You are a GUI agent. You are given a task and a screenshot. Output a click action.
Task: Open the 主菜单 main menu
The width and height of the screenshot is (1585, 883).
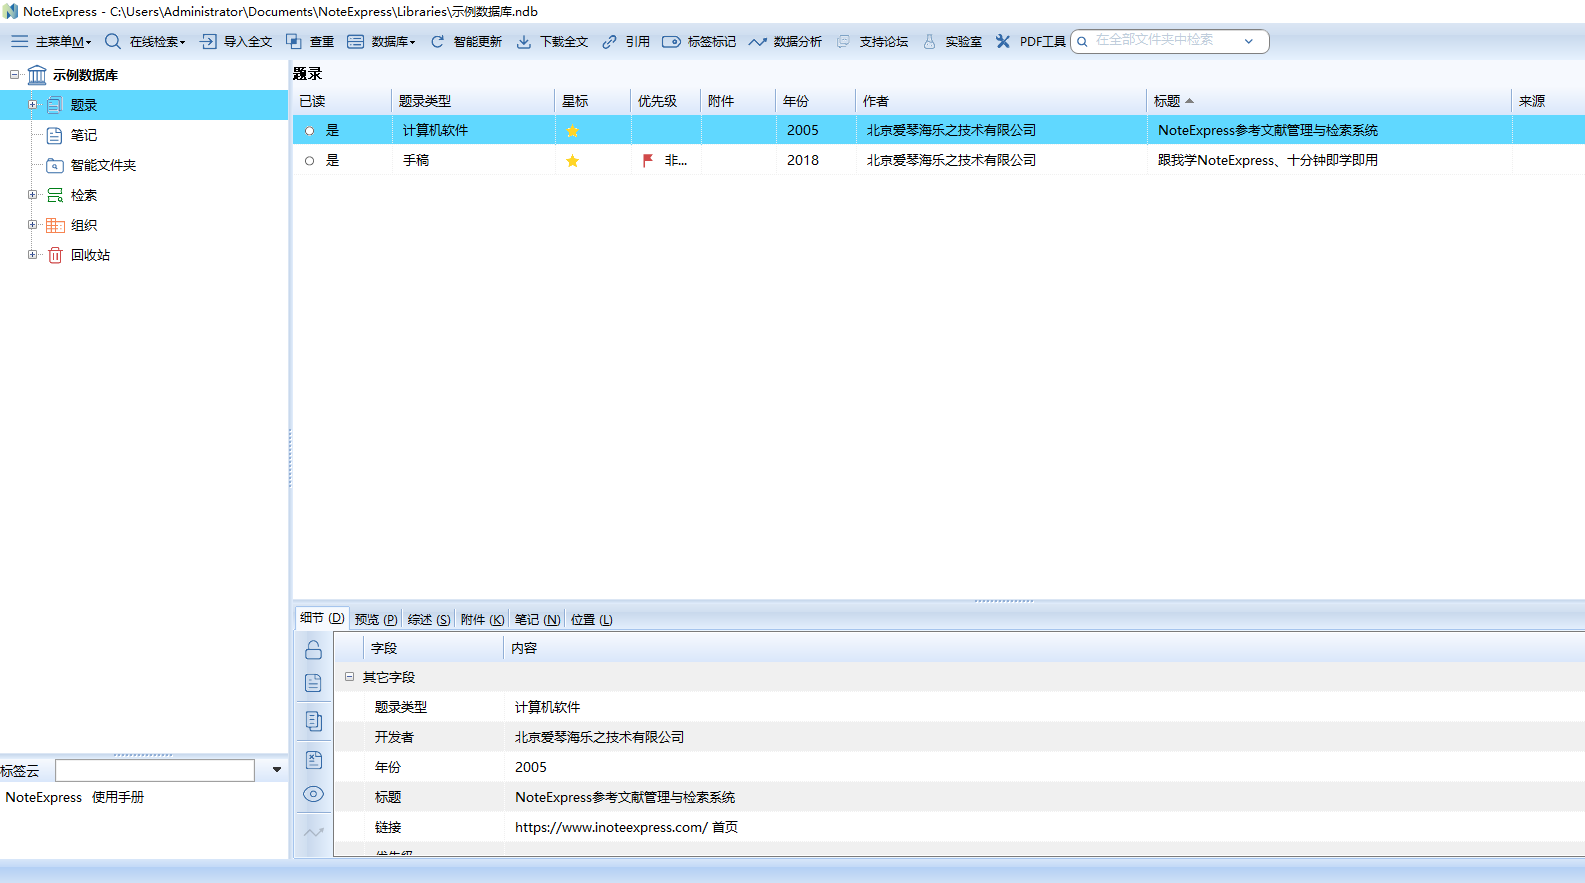tap(50, 41)
